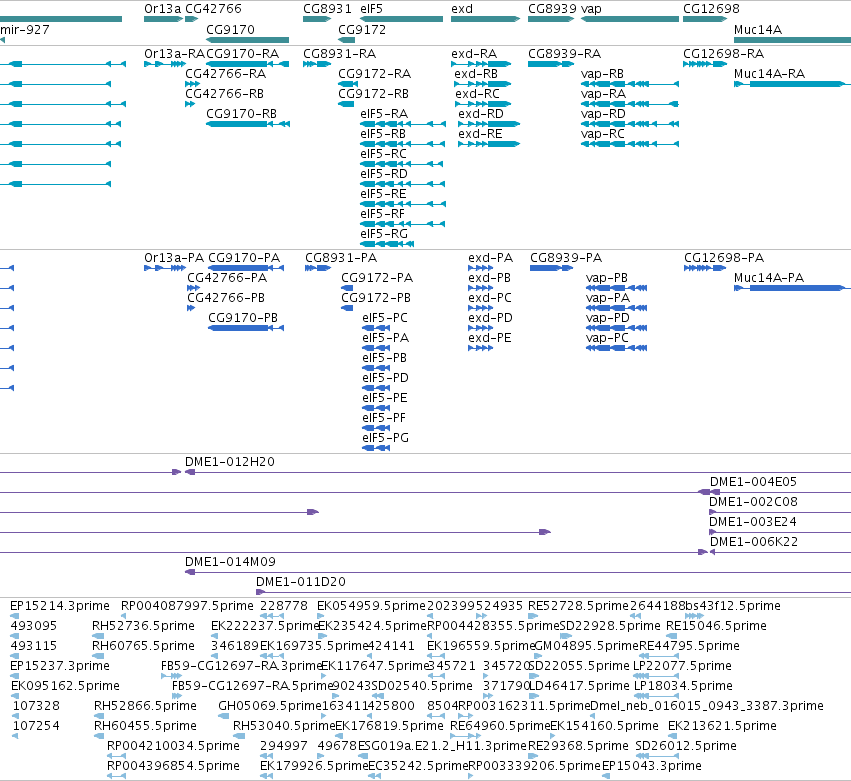Viewport: 851px width, 781px height.
Task: Select the vap gene label
Action: tap(591, 9)
